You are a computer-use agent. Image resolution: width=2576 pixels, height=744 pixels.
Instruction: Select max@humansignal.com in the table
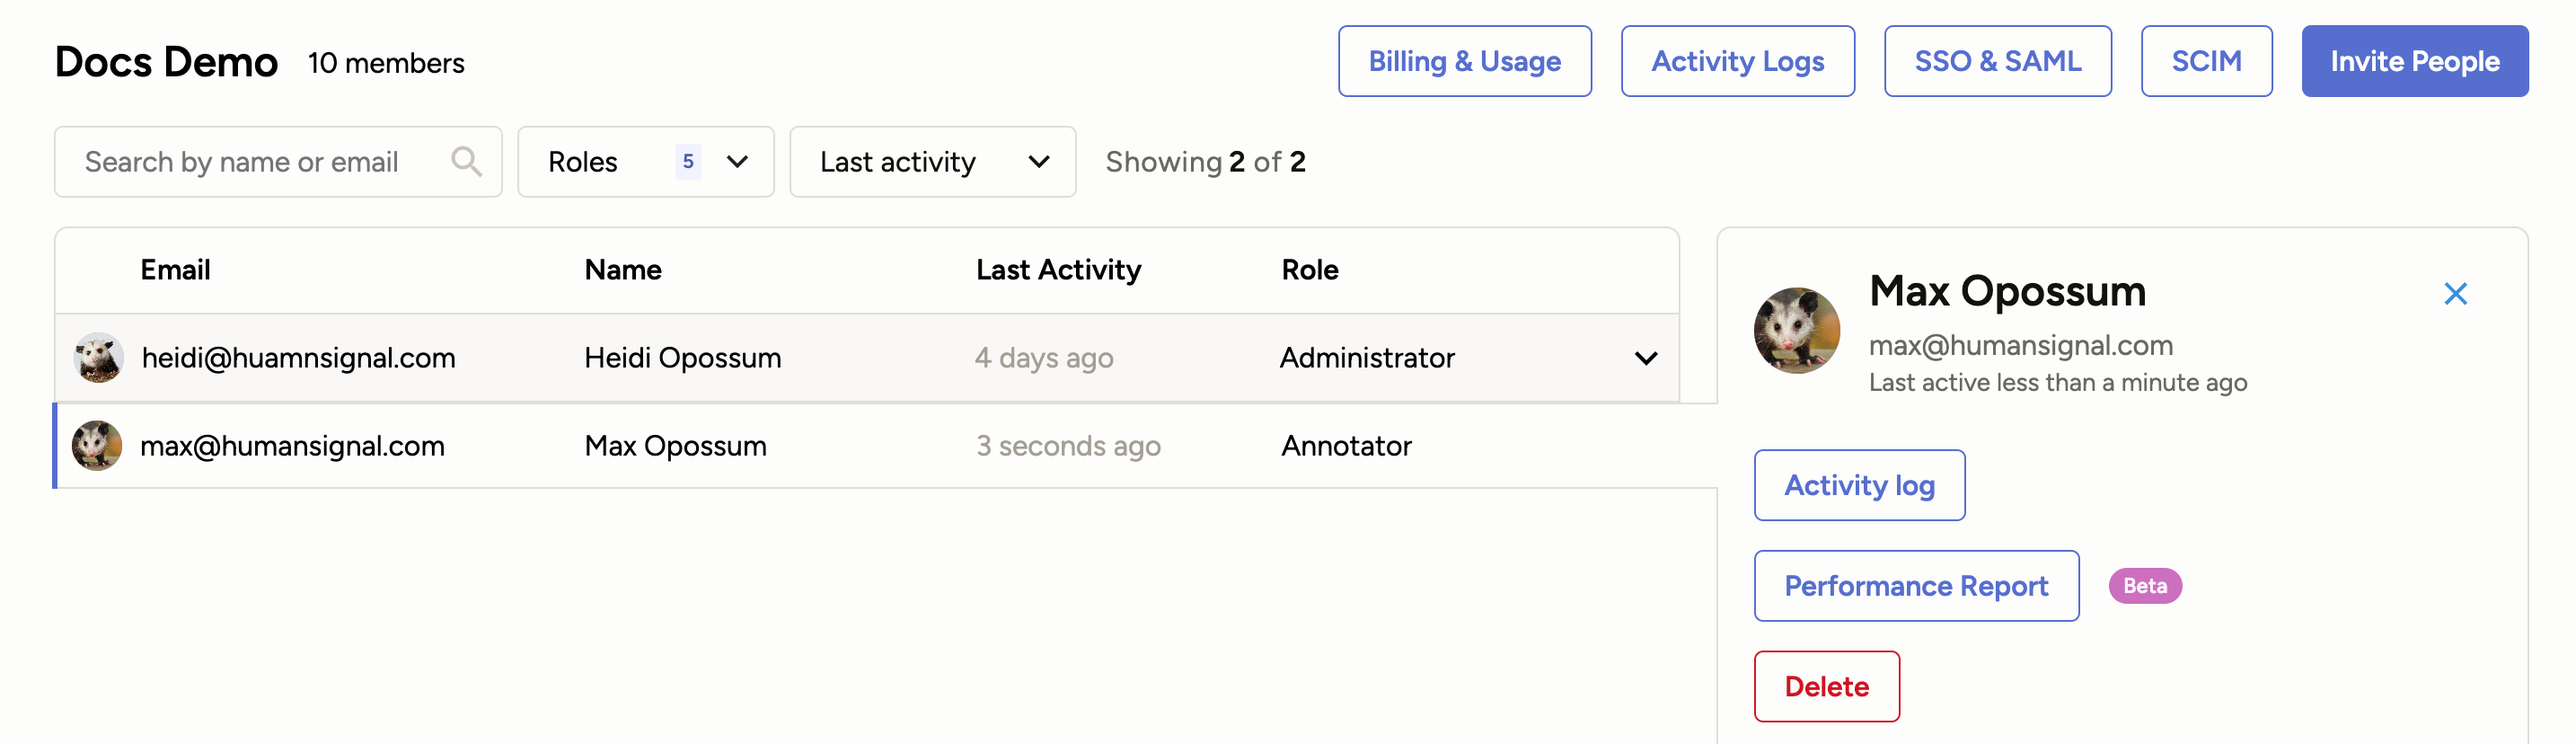click(x=292, y=446)
